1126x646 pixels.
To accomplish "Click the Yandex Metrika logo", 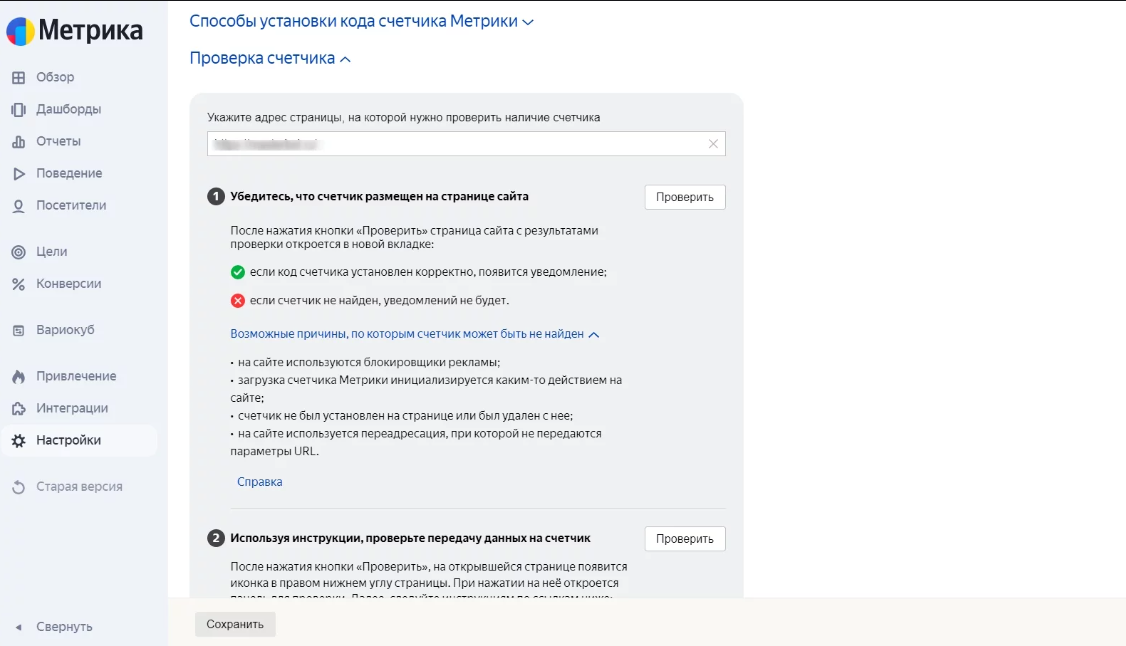I will pos(75,31).
